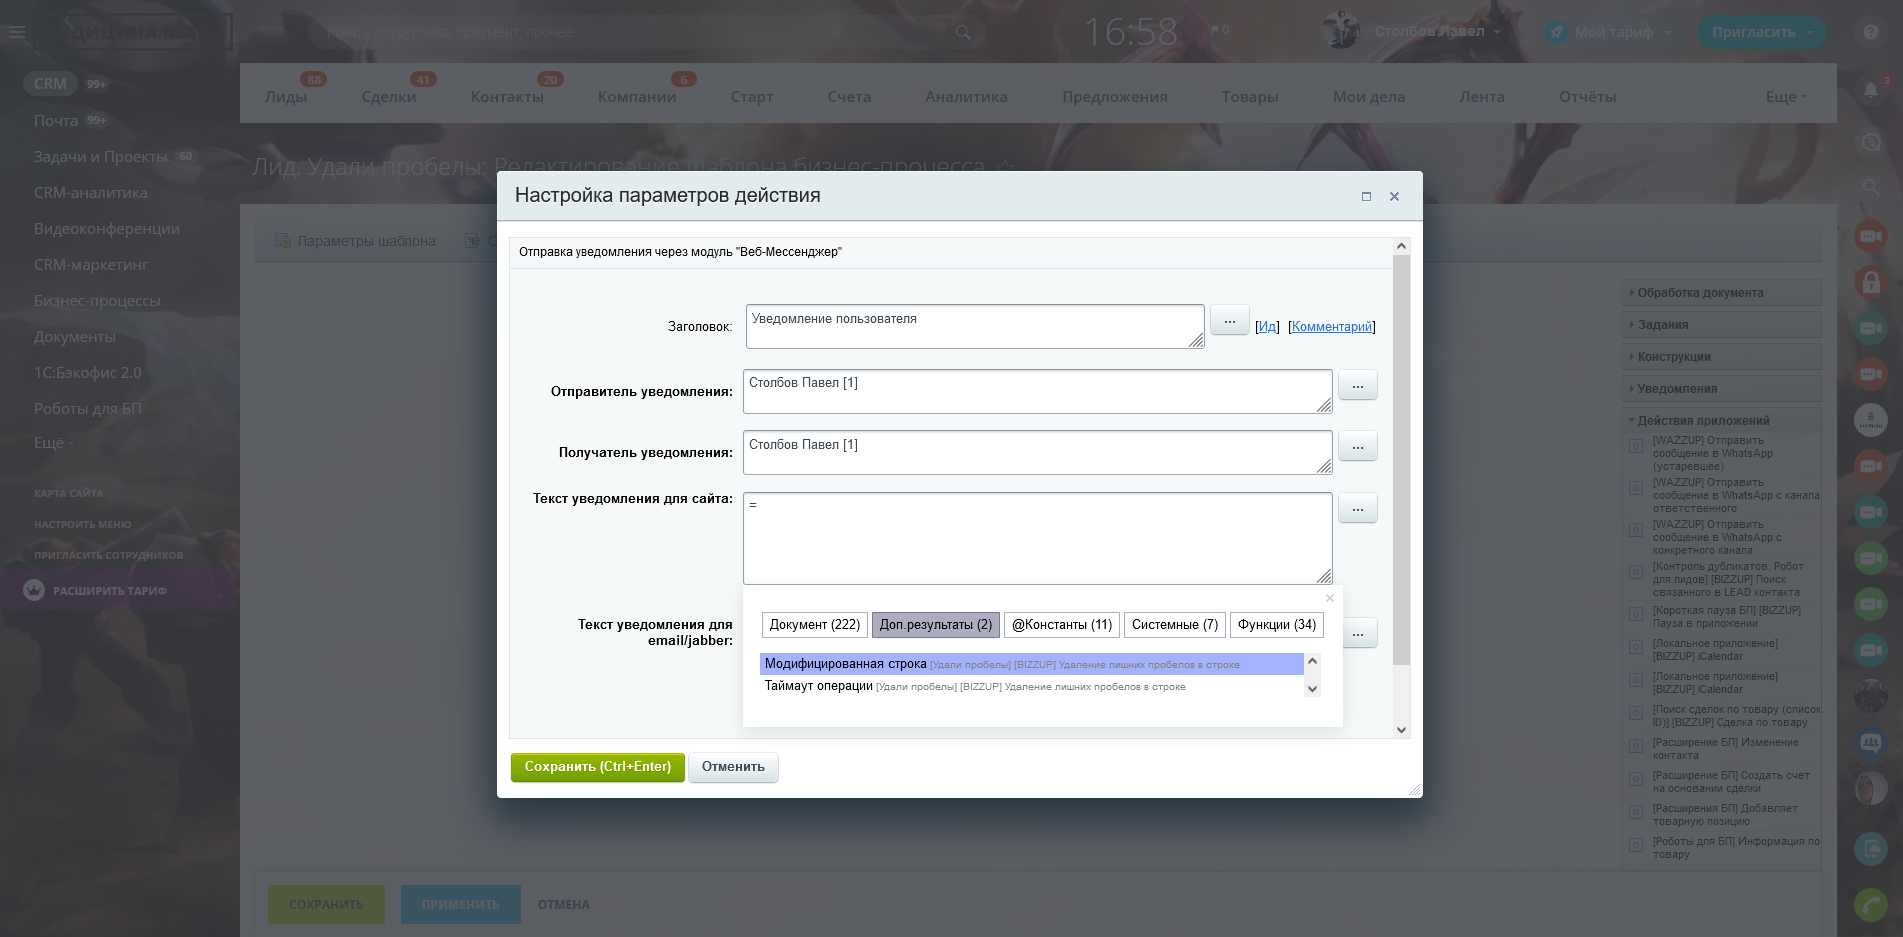Image resolution: width=1903 pixels, height=937 pixels.
Task: Click the [Комментарий] link
Action: click(1332, 327)
